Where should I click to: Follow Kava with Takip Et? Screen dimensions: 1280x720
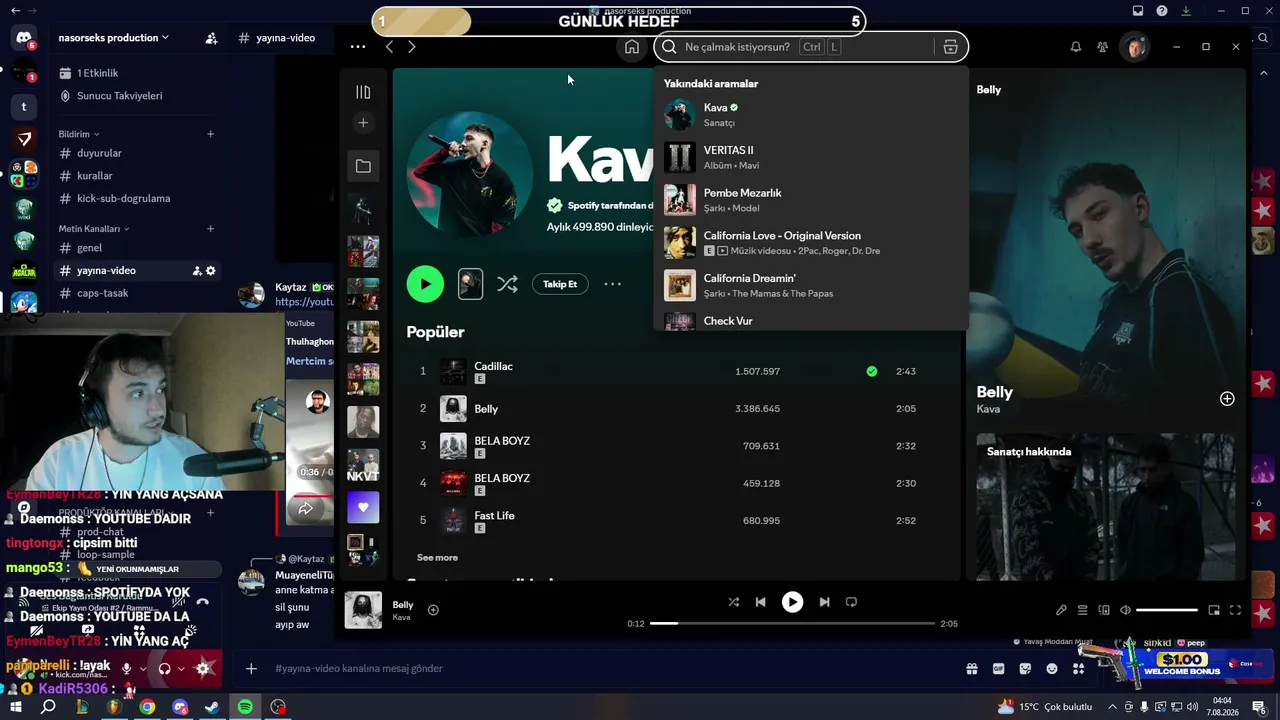pyautogui.click(x=560, y=284)
